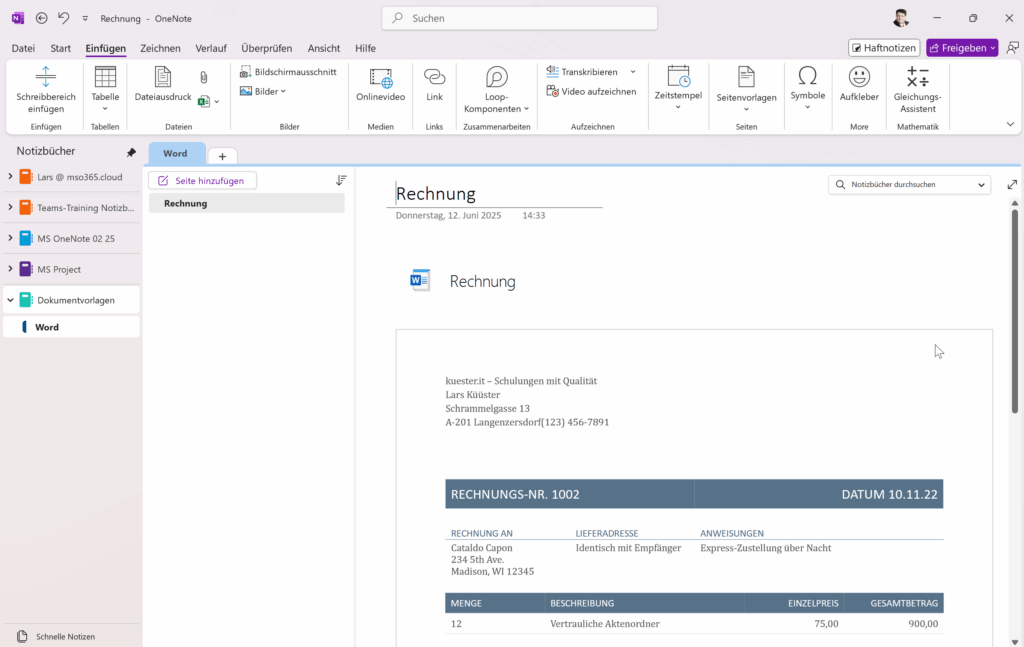The width and height of the screenshot is (1024, 647).
Task: Attach a file with the paperclip icon
Action: [x=204, y=78]
